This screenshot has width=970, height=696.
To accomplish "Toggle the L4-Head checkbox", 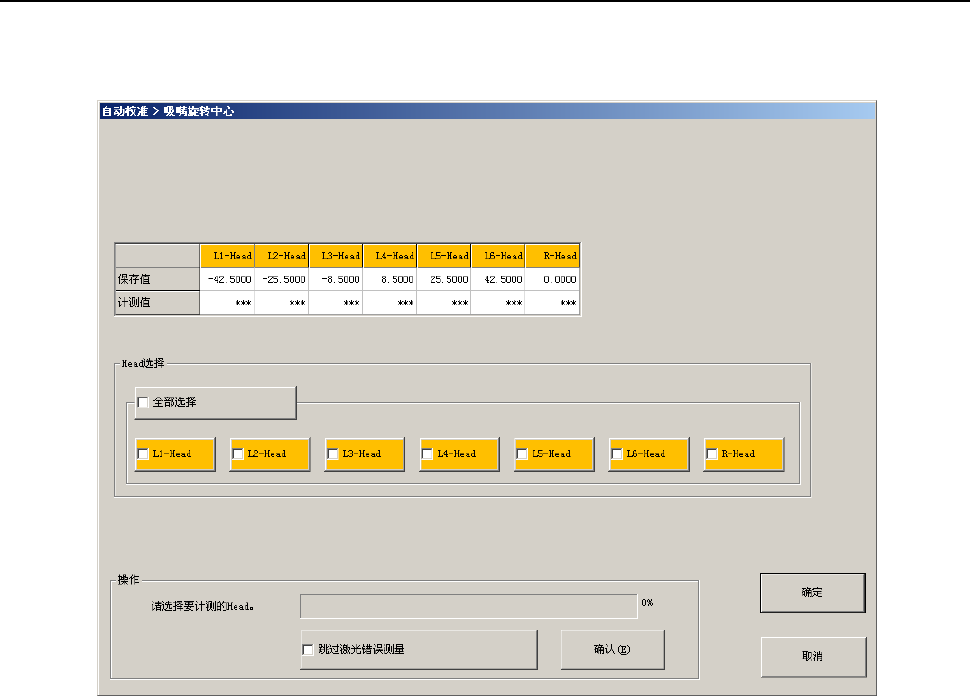I will 428,454.
